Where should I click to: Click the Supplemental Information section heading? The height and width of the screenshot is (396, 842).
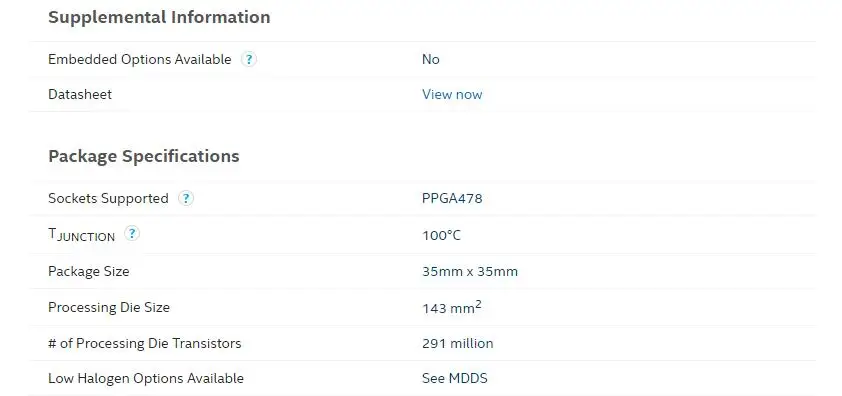[x=159, y=17]
